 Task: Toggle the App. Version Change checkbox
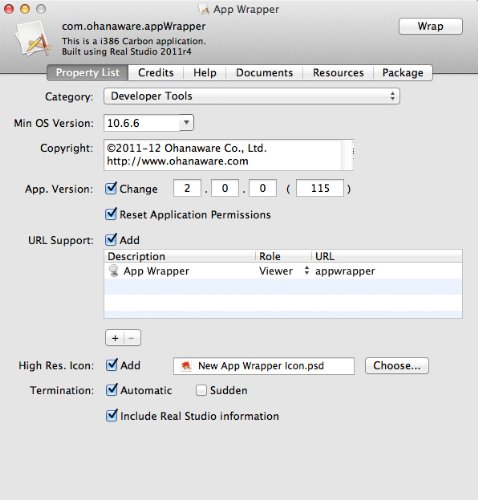click(x=111, y=188)
